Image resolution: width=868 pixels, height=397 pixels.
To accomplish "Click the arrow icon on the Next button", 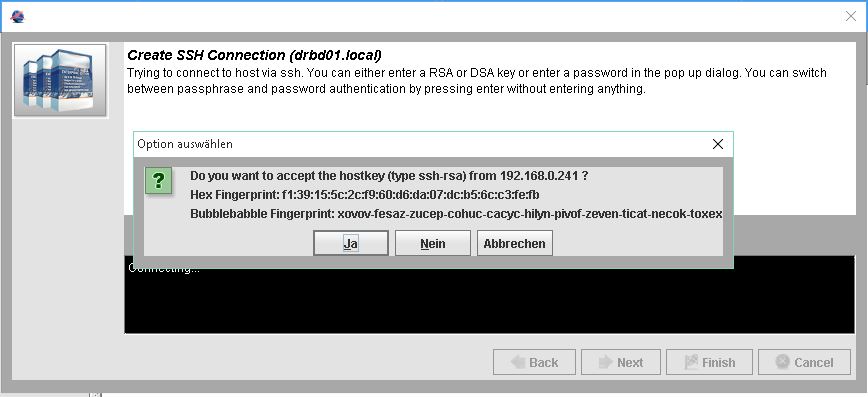I will 606,363.
